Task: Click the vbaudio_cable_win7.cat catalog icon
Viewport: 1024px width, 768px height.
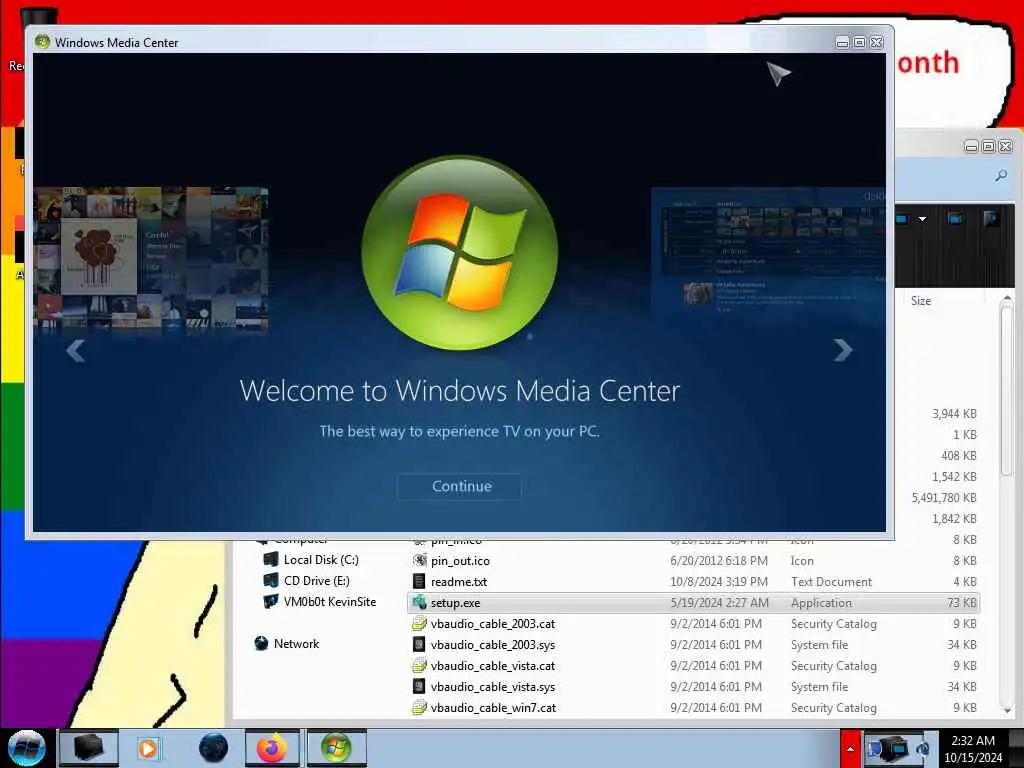Action: [x=419, y=707]
